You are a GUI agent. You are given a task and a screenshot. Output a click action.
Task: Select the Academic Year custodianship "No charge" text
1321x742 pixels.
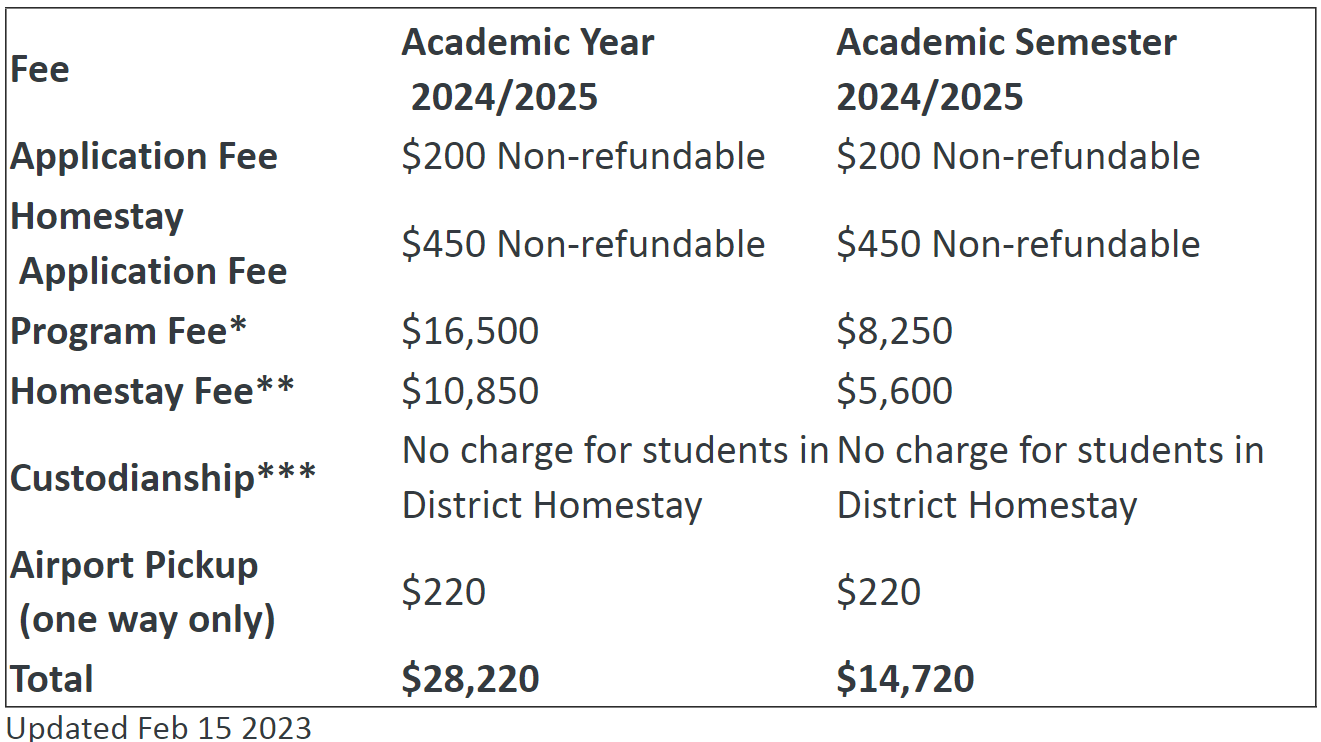pos(615,478)
